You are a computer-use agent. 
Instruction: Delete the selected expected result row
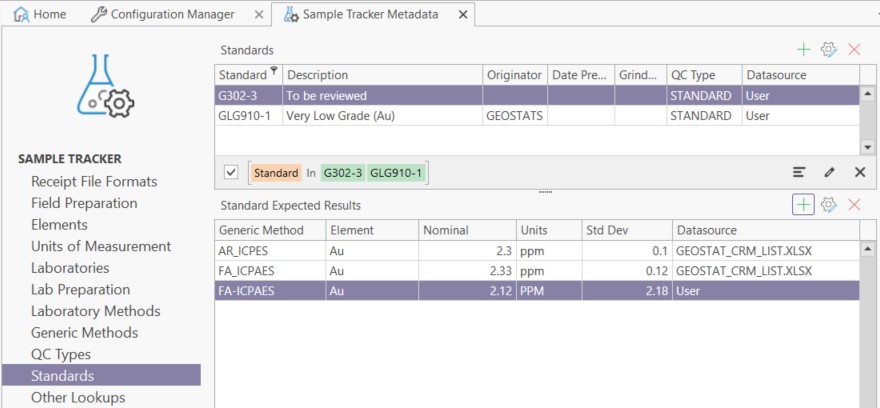[854, 204]
